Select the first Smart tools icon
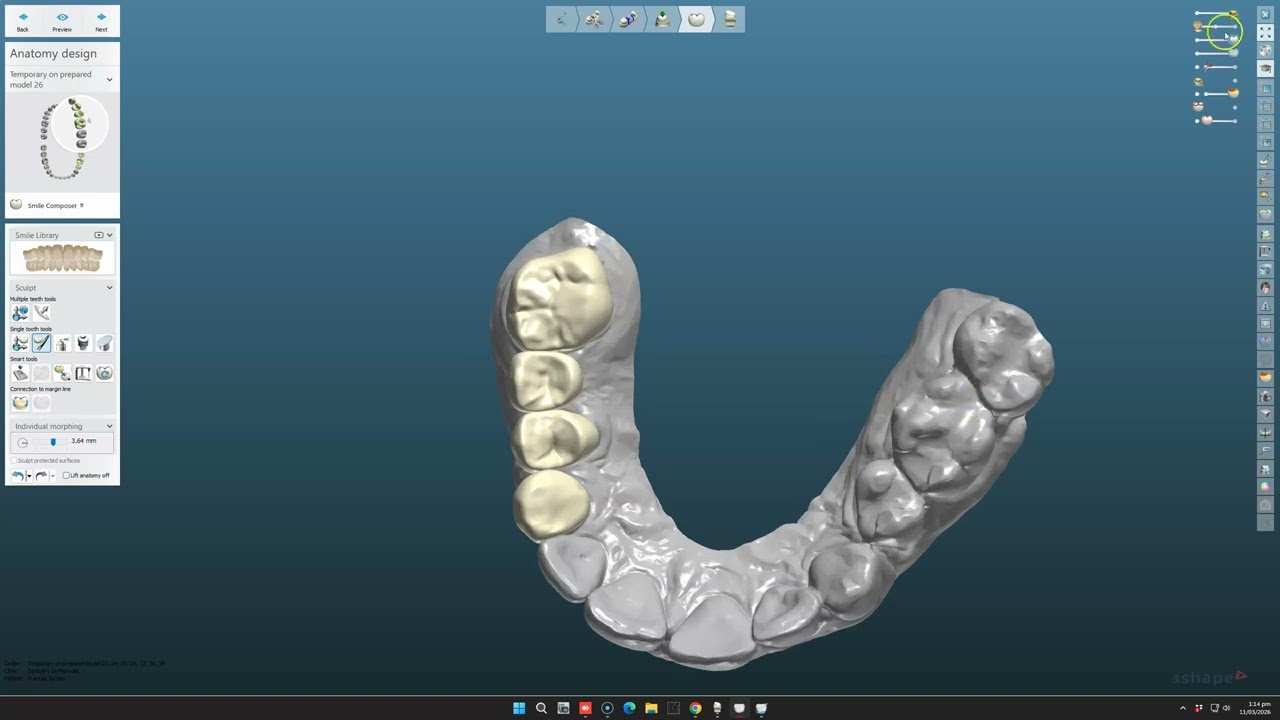Image resolution: width=1280 pixels, height=720 pixels. pos(20,373)
